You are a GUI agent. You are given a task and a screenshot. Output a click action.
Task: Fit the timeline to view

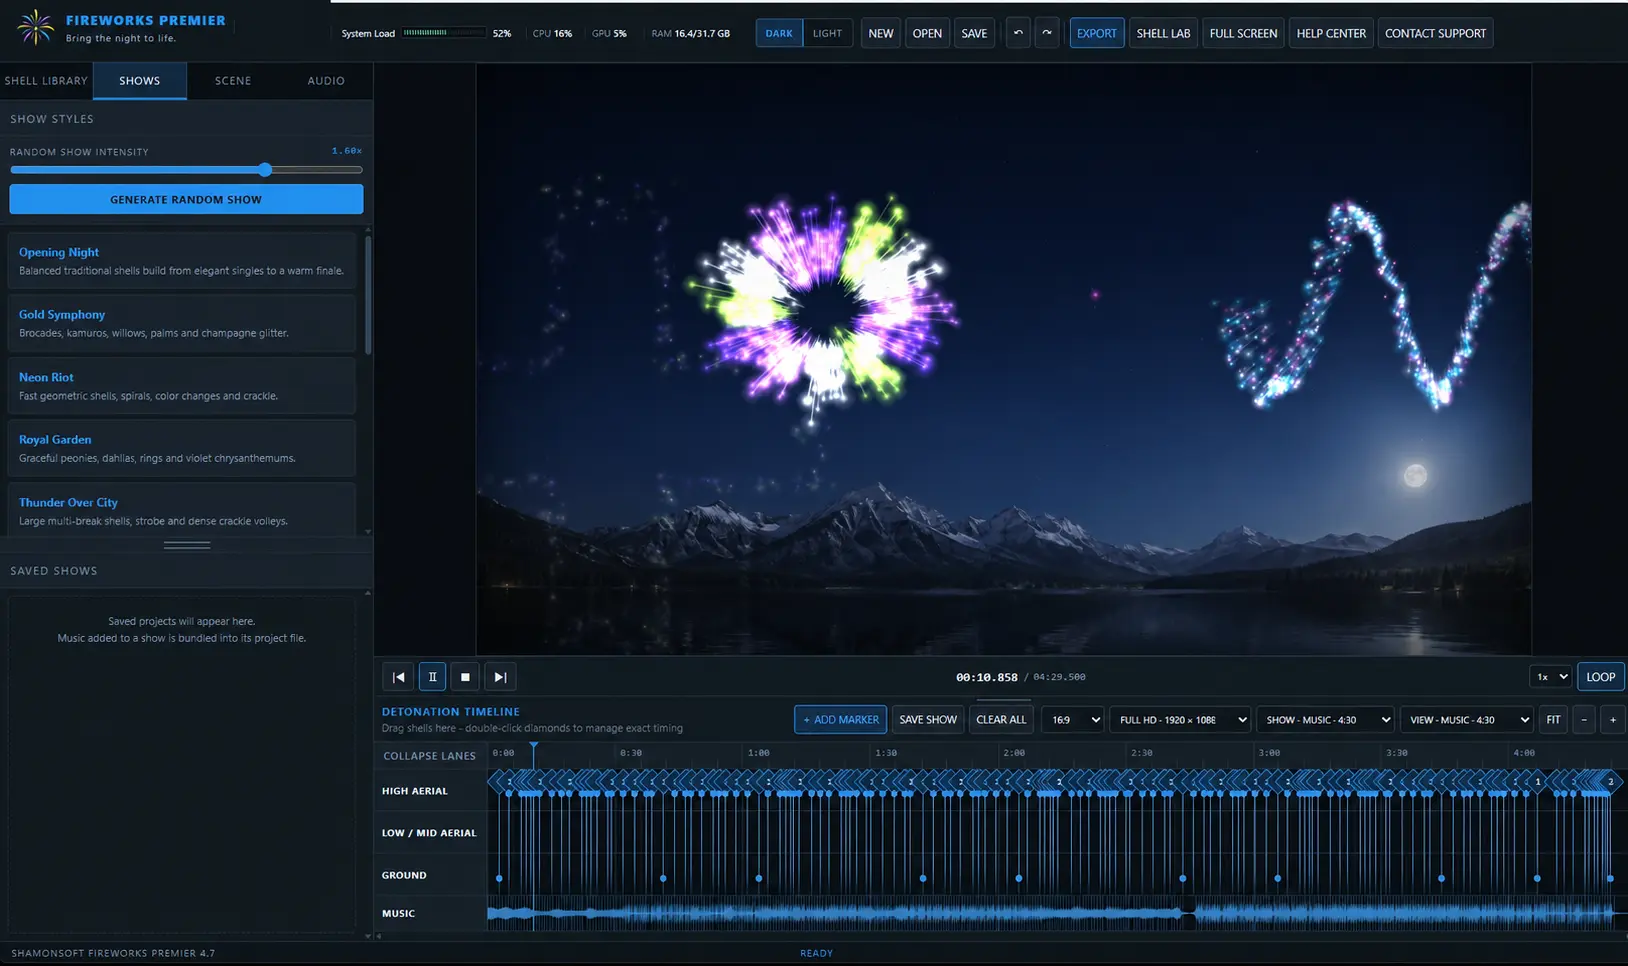coord(1553,720)
